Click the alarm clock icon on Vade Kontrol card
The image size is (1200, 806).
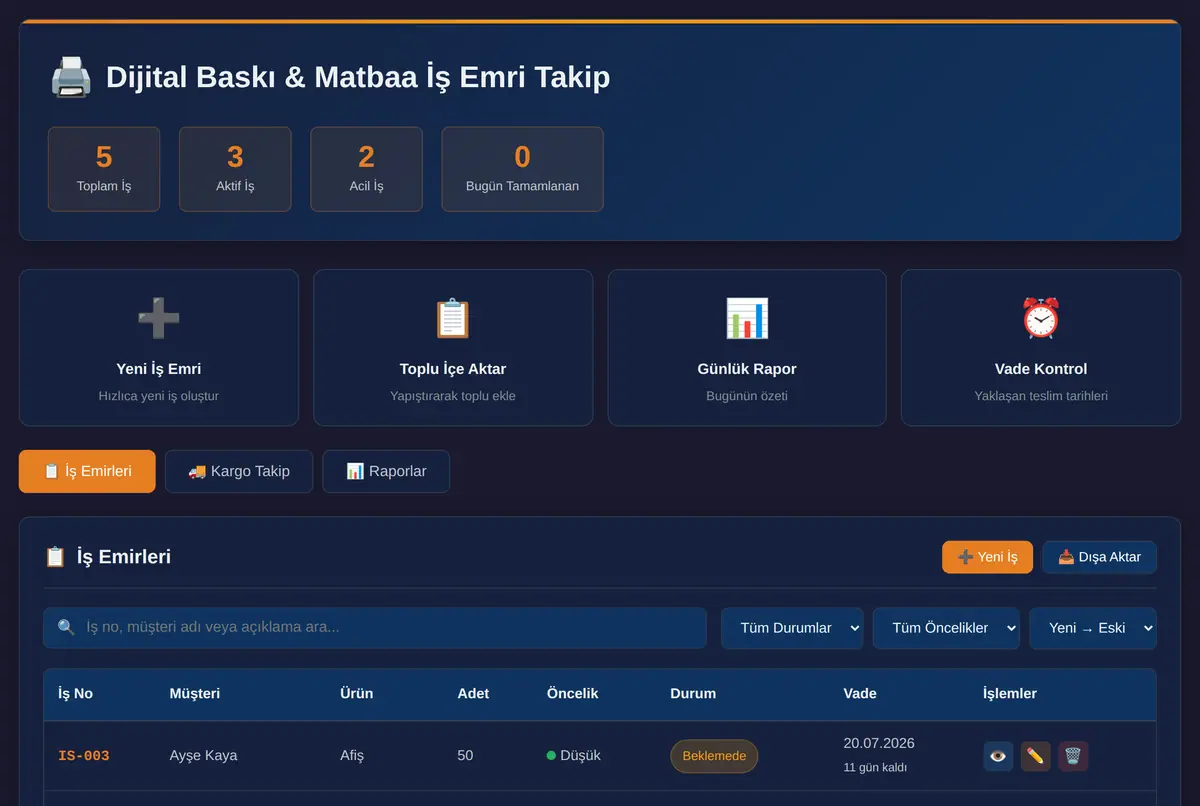[1041, 318]
